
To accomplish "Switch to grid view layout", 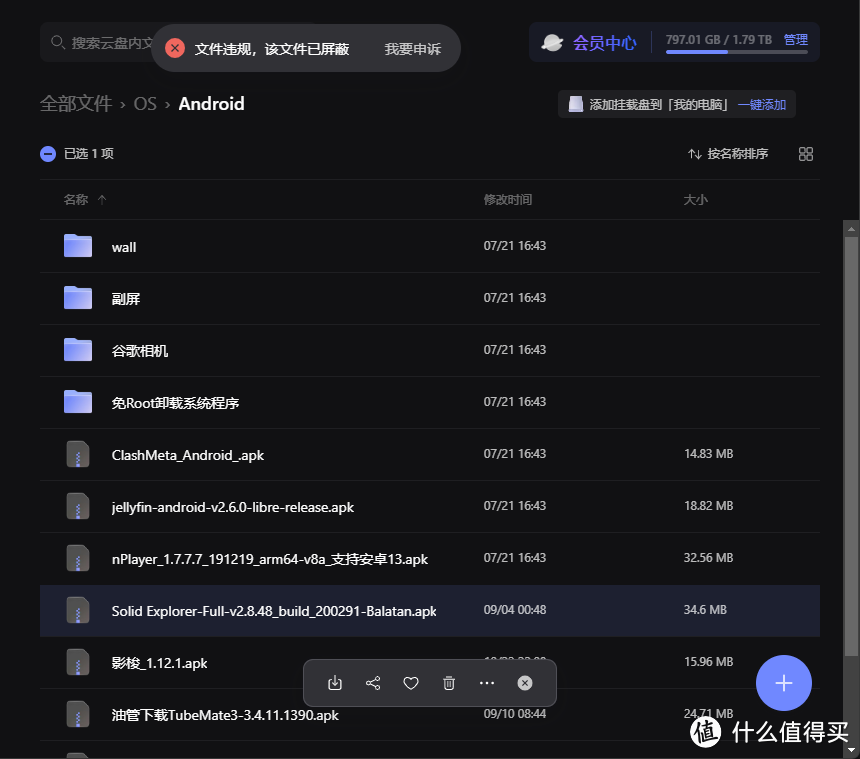I will tap(806, 154).
